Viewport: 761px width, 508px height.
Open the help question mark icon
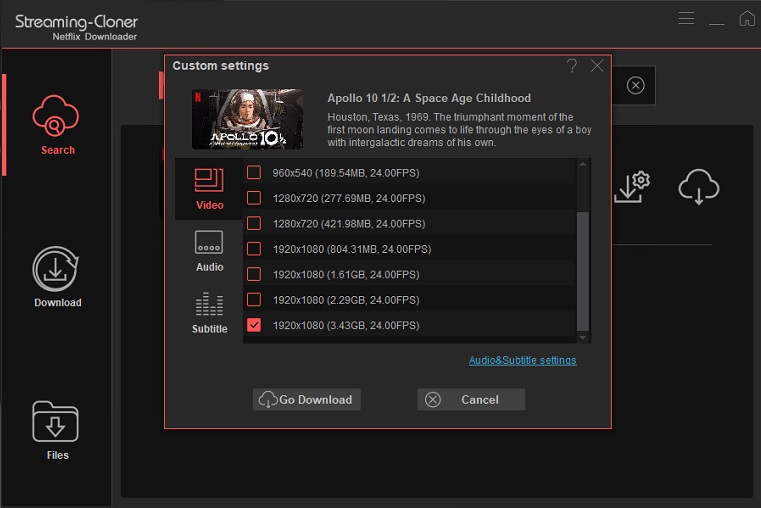pyautogui.click(x=572, y=66)
